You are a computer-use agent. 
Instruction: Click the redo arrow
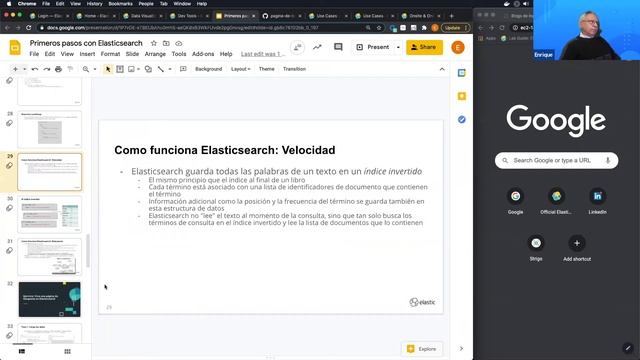point(47,69)
